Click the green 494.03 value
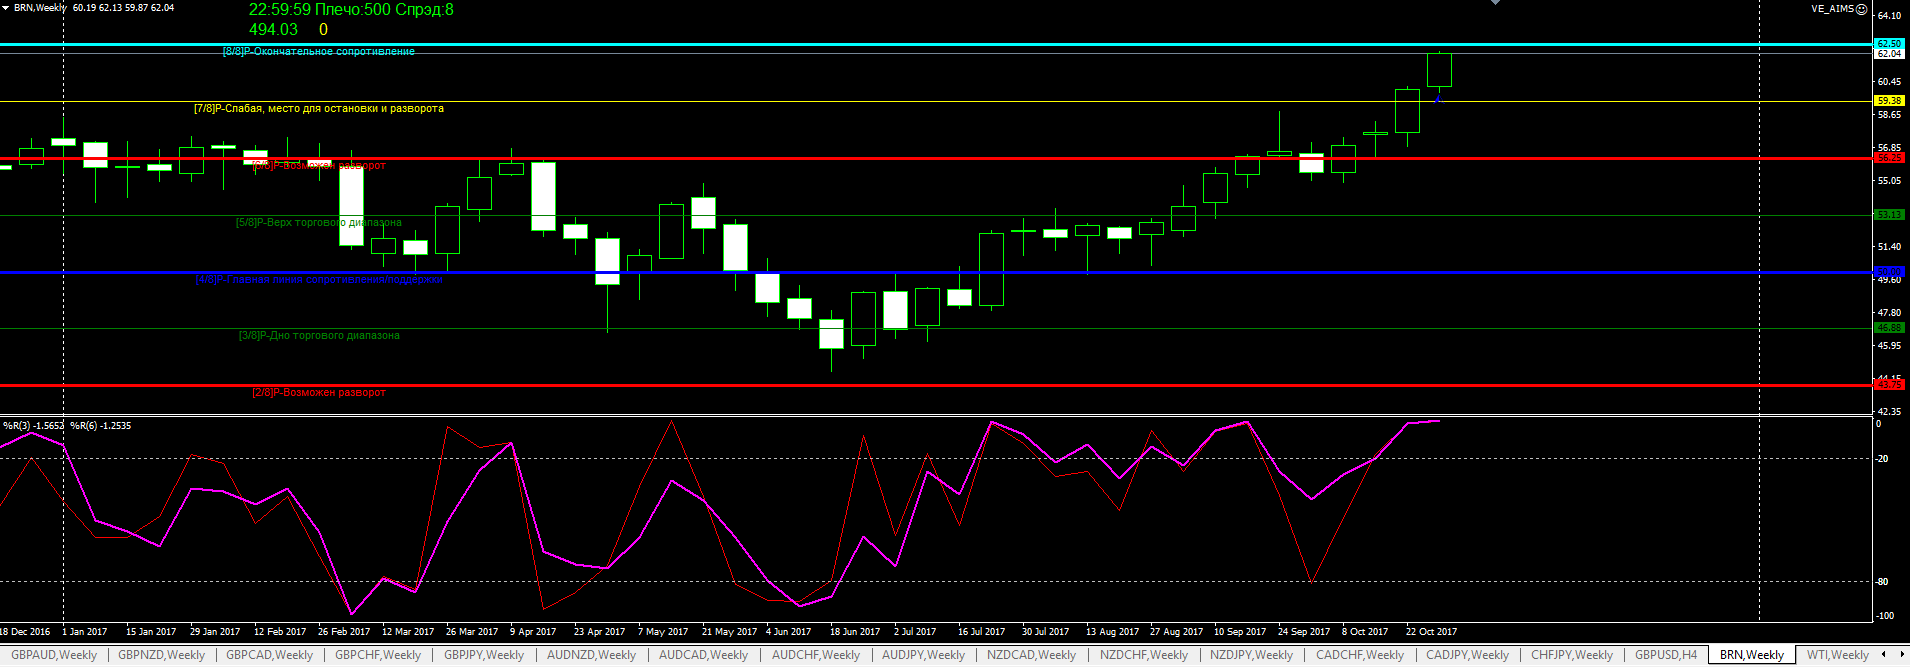Screen dimensions: 1910x667 pos(273,30)
